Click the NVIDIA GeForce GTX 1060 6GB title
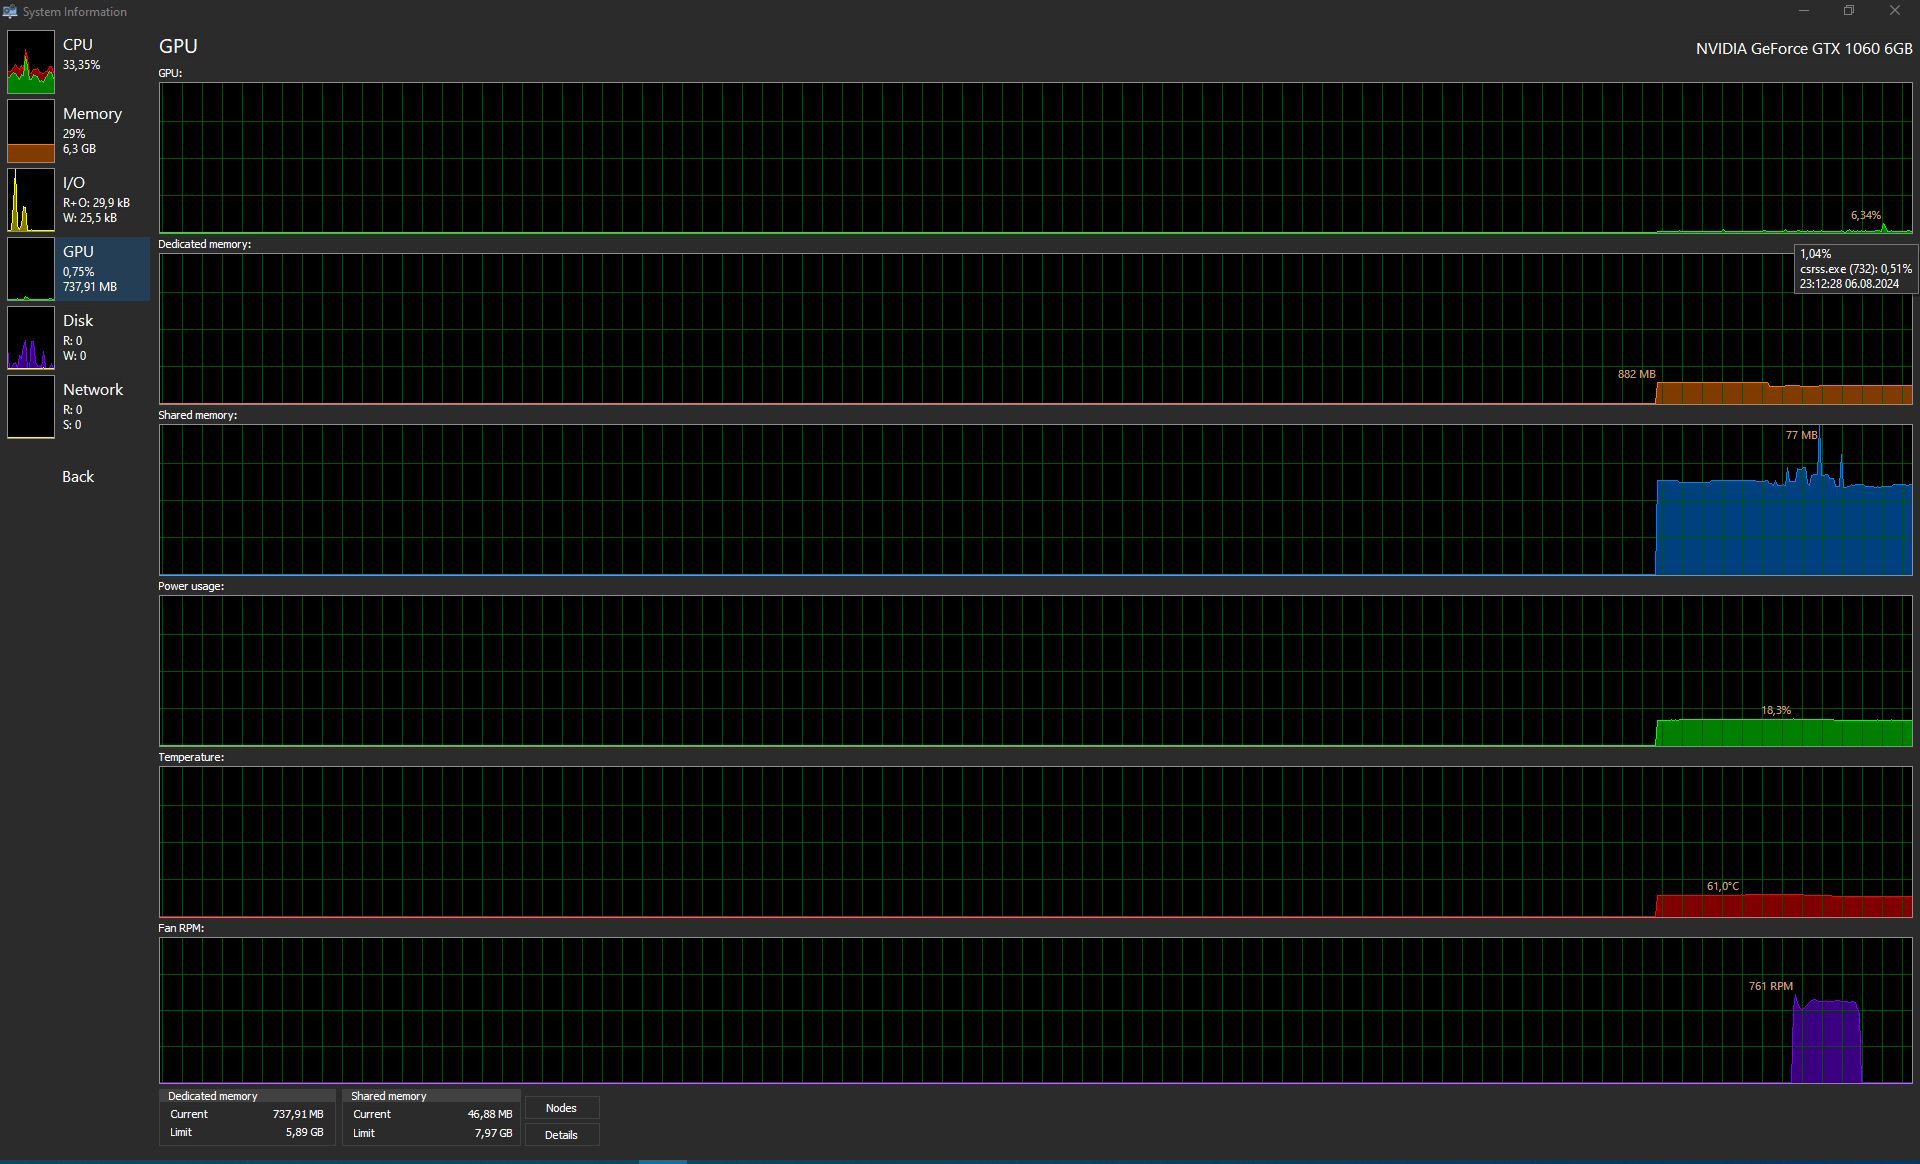 [1804, 48]
